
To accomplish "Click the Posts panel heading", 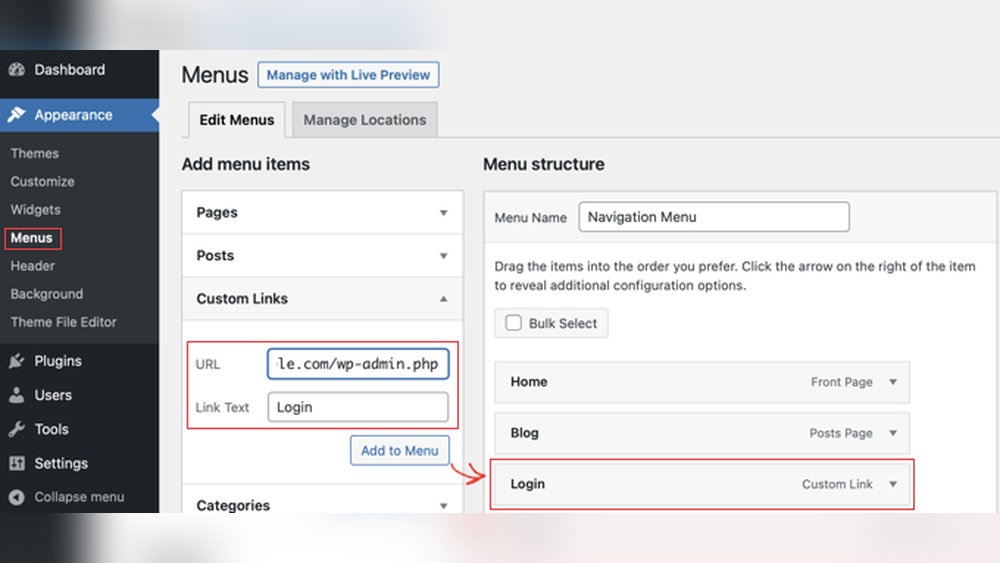I will pyautogui.click(x=215, y=256).
